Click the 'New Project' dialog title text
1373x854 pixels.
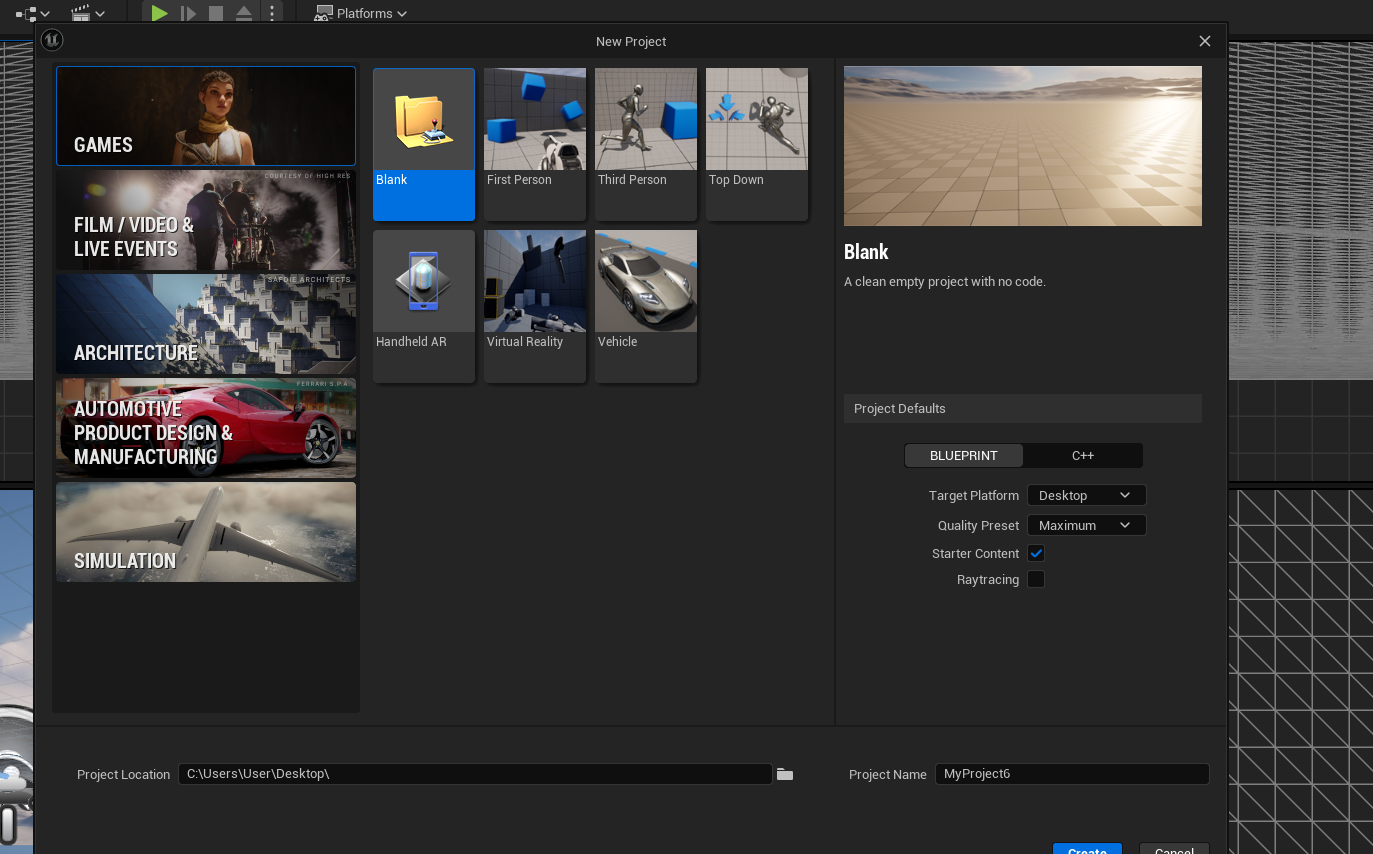(631, 41)
